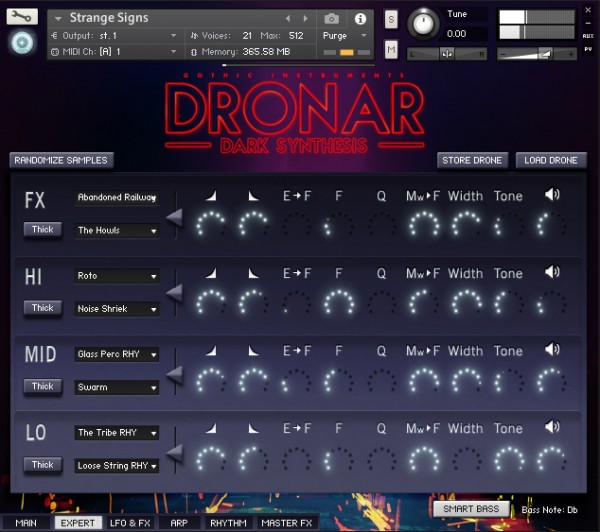This screenshot has height=532, width=600.
Task: Click the pan slider center icon
Action: [x=447, y=54]
